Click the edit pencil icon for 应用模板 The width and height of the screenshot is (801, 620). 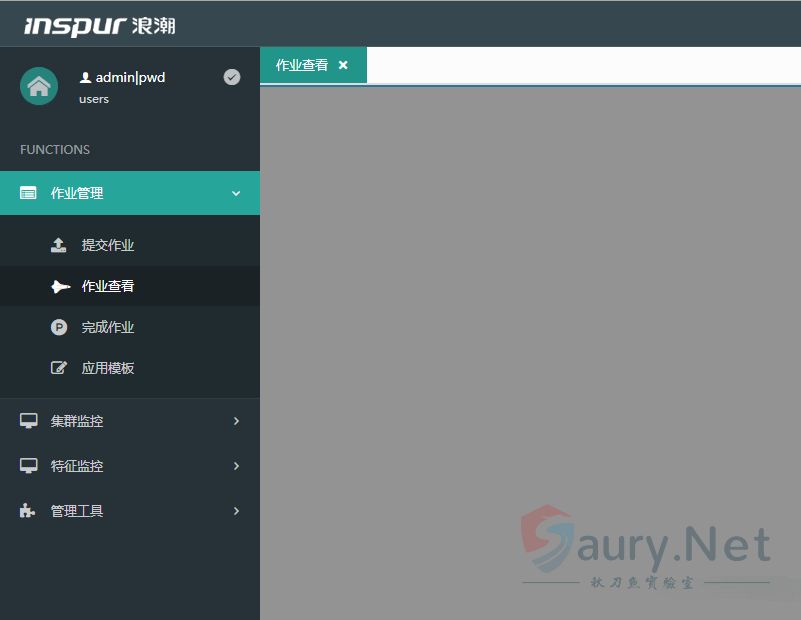(59, 368)
